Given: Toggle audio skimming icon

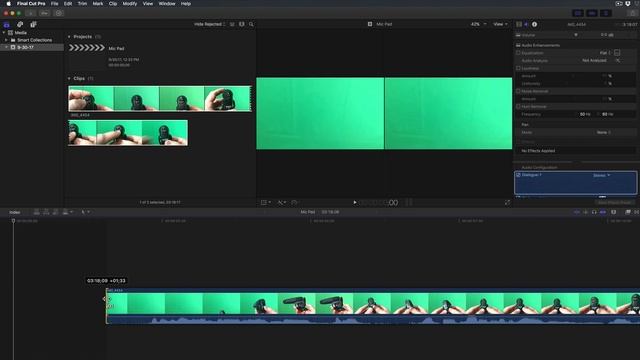Looking at the screenshot, I should [x=586, y=212].
